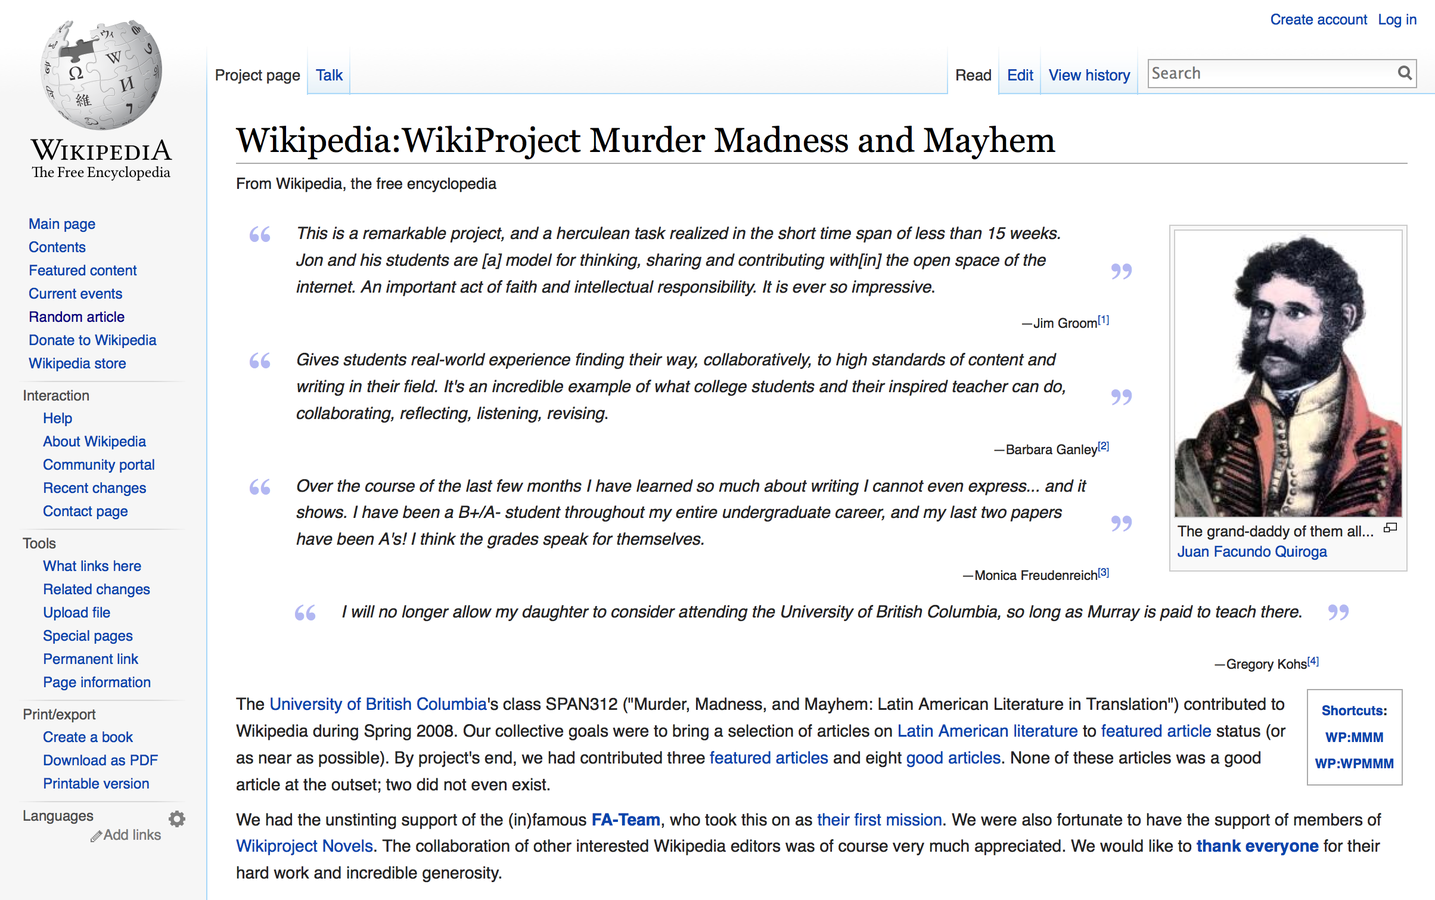Click the WP:WPMMM shortcut link

click(1354, 763)
